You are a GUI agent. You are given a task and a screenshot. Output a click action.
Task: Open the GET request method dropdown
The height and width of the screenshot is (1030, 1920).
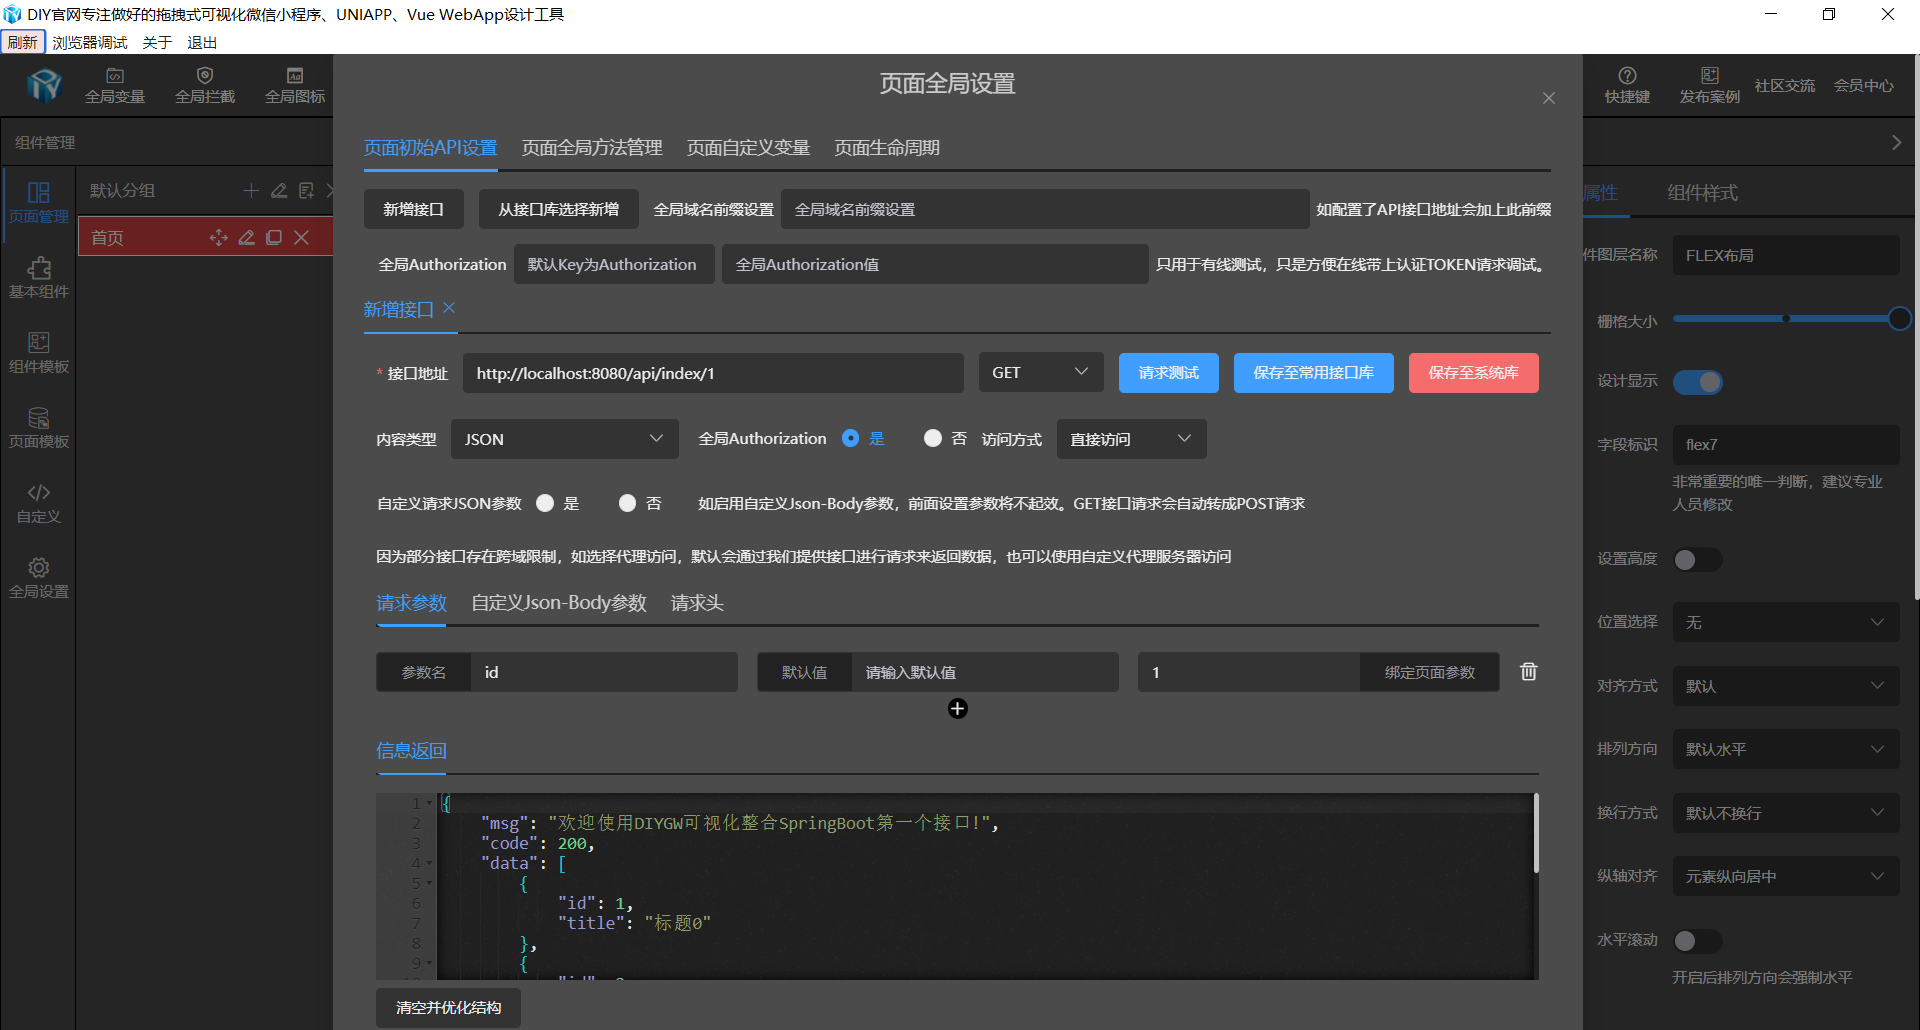click(x=1040, y=372)
